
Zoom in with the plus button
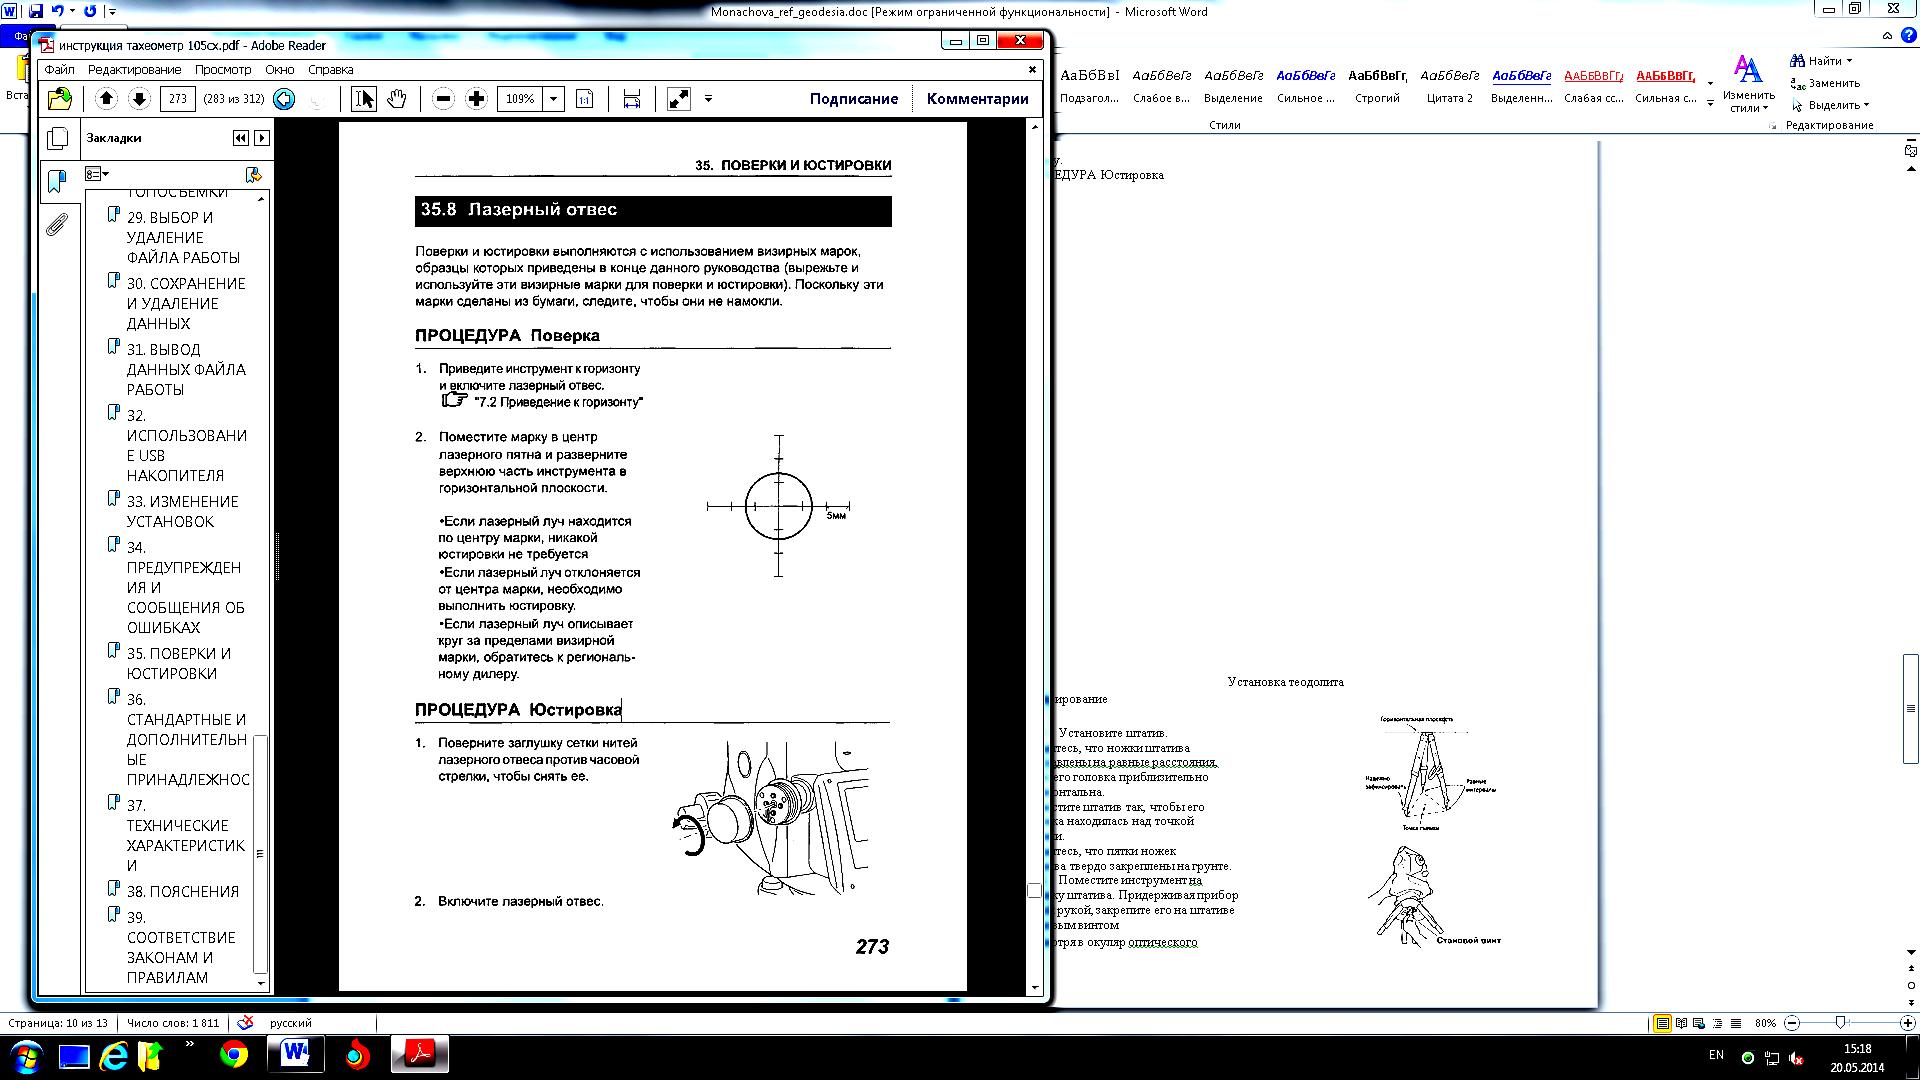point(476,98)
